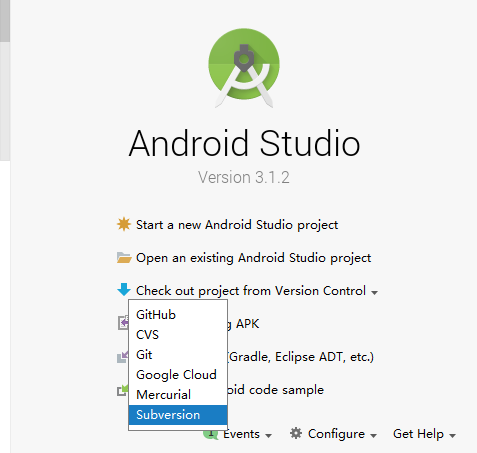Click the Version 3.1.2 text
Screen dimensions: 477x453
tap(244, 177)
